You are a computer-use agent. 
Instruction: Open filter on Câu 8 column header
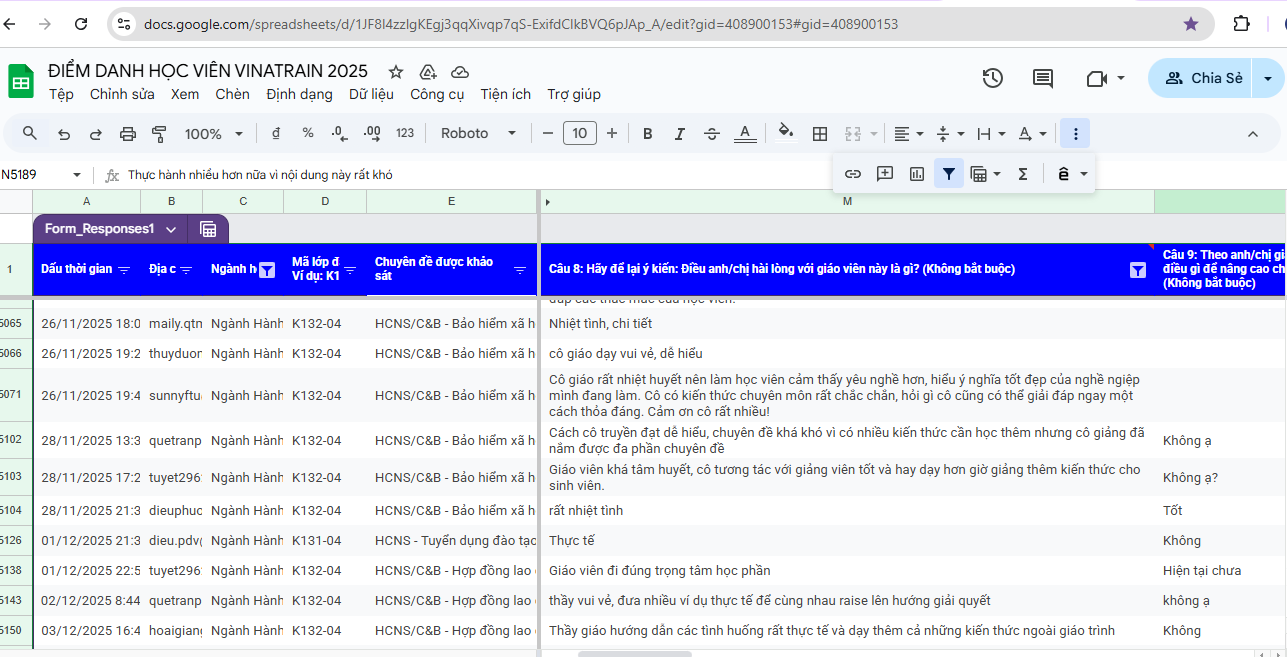point(1137,270)
